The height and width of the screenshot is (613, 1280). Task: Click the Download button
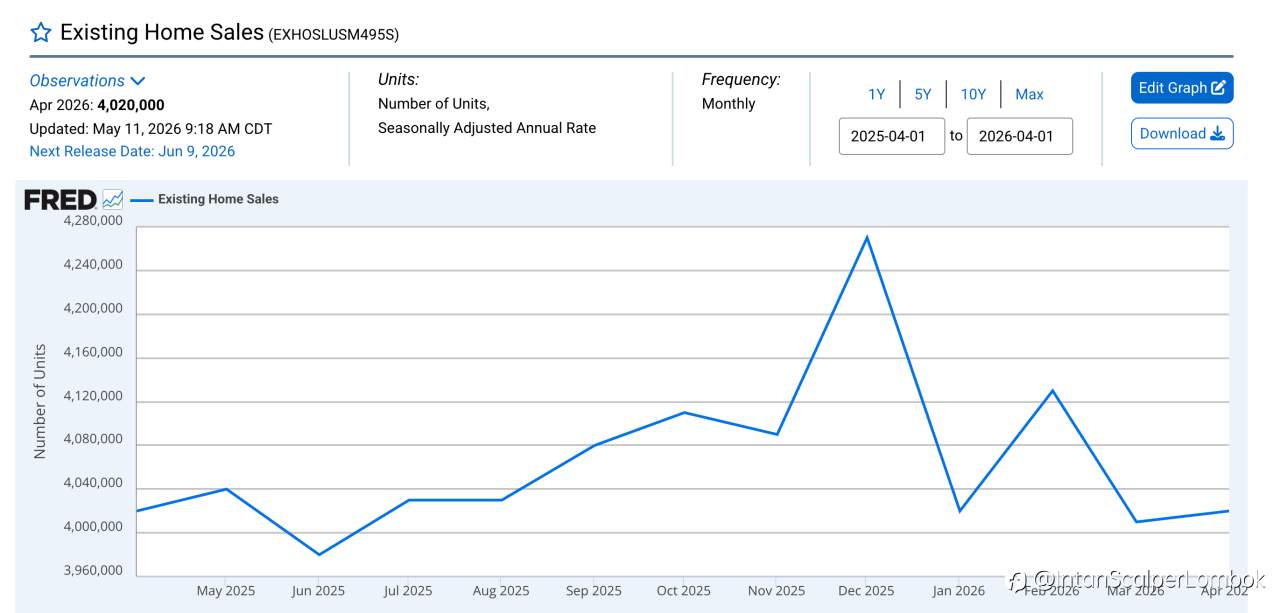click(1182, 134)
